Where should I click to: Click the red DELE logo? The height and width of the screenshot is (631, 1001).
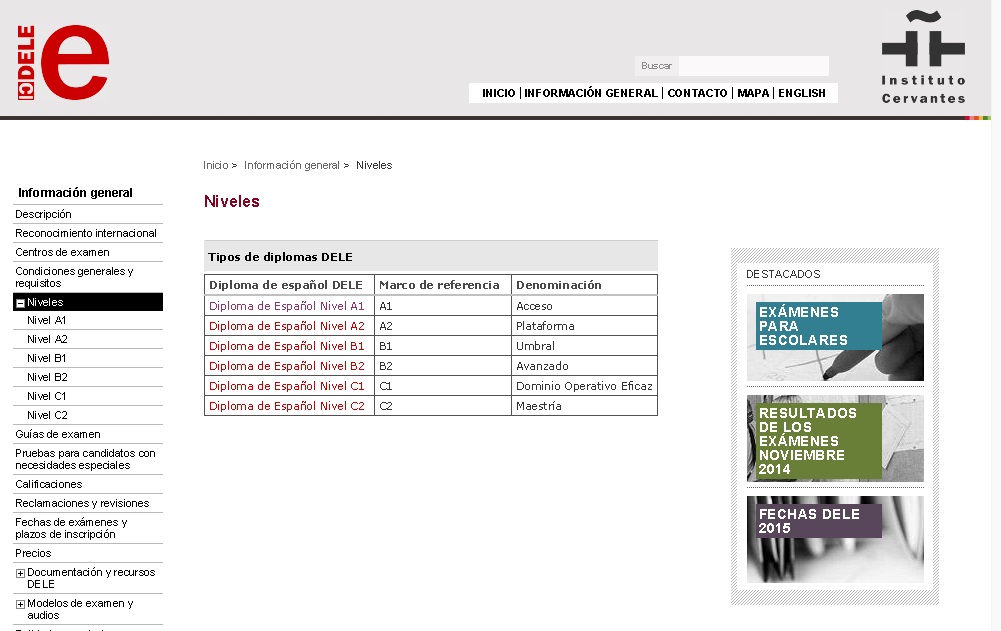pos(64,62)
